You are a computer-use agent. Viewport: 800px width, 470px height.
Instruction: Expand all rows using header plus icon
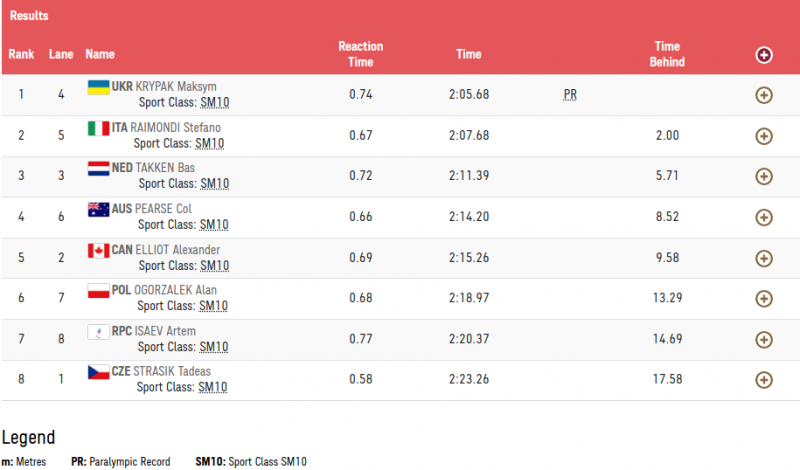[x=764, y=55]
